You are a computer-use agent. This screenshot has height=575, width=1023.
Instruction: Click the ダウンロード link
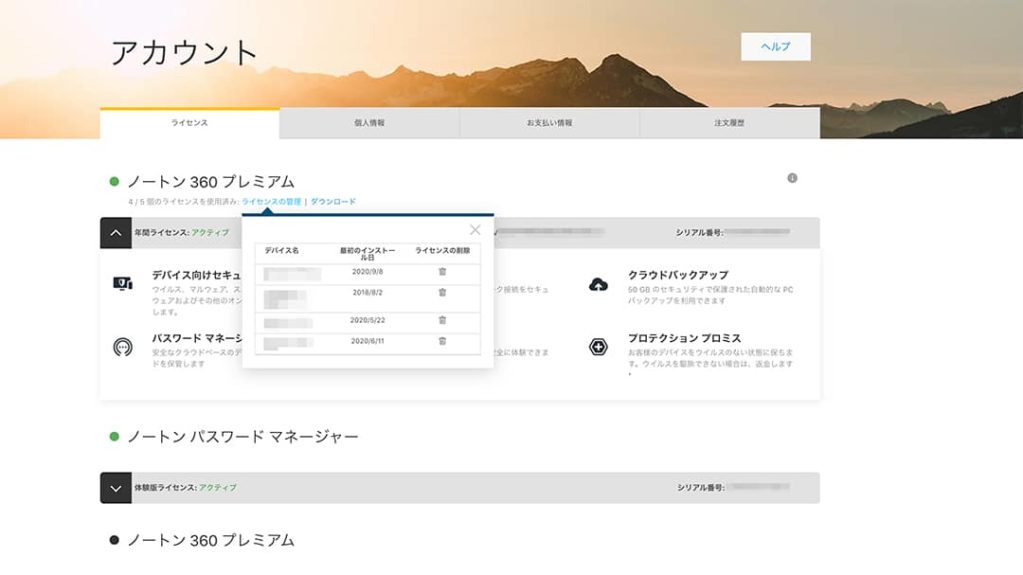click(x=333, y=202)
